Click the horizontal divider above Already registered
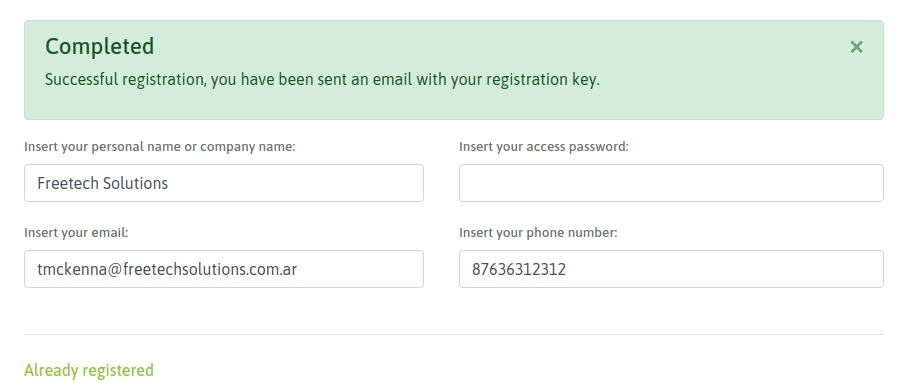Viewport: 902px width, 391px height. [453, 334]
